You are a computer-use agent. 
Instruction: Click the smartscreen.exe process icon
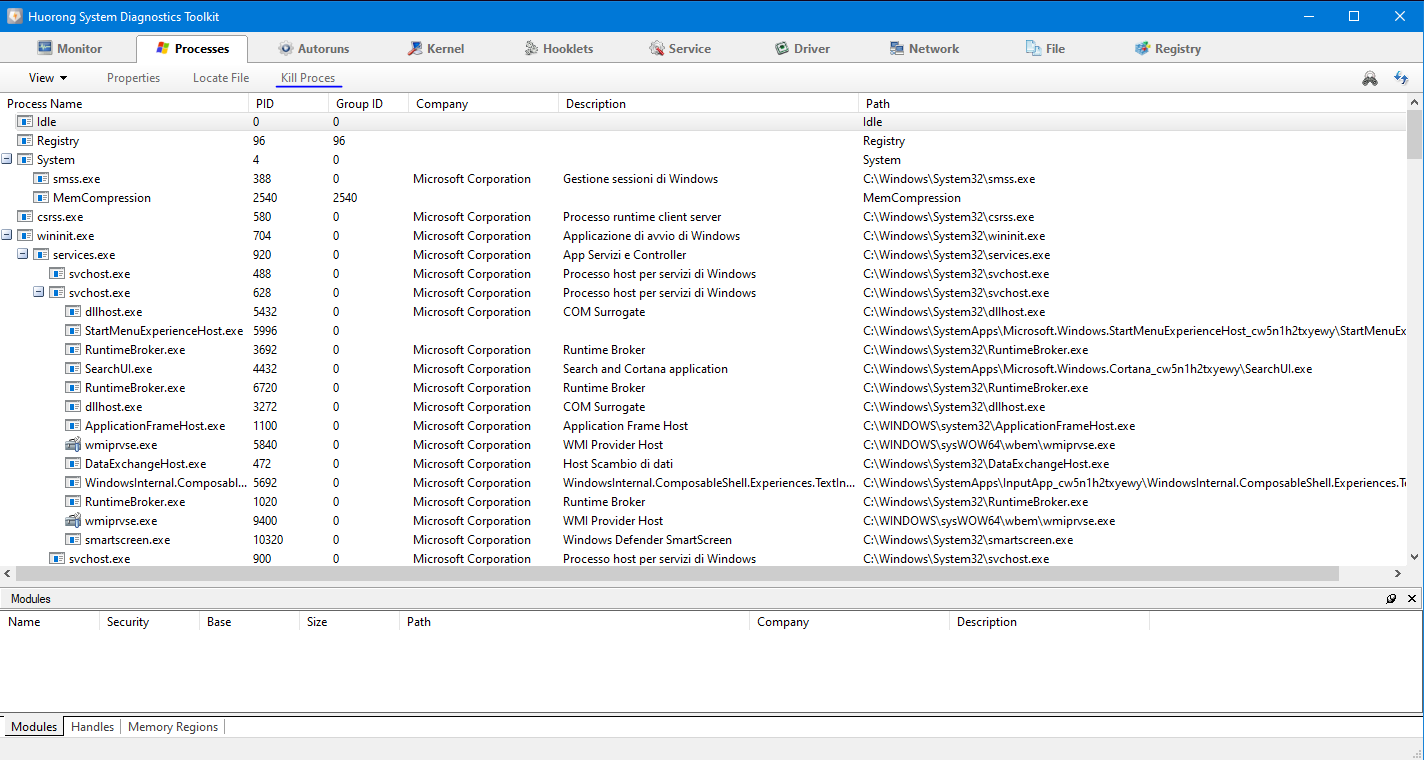pos(72,540)
